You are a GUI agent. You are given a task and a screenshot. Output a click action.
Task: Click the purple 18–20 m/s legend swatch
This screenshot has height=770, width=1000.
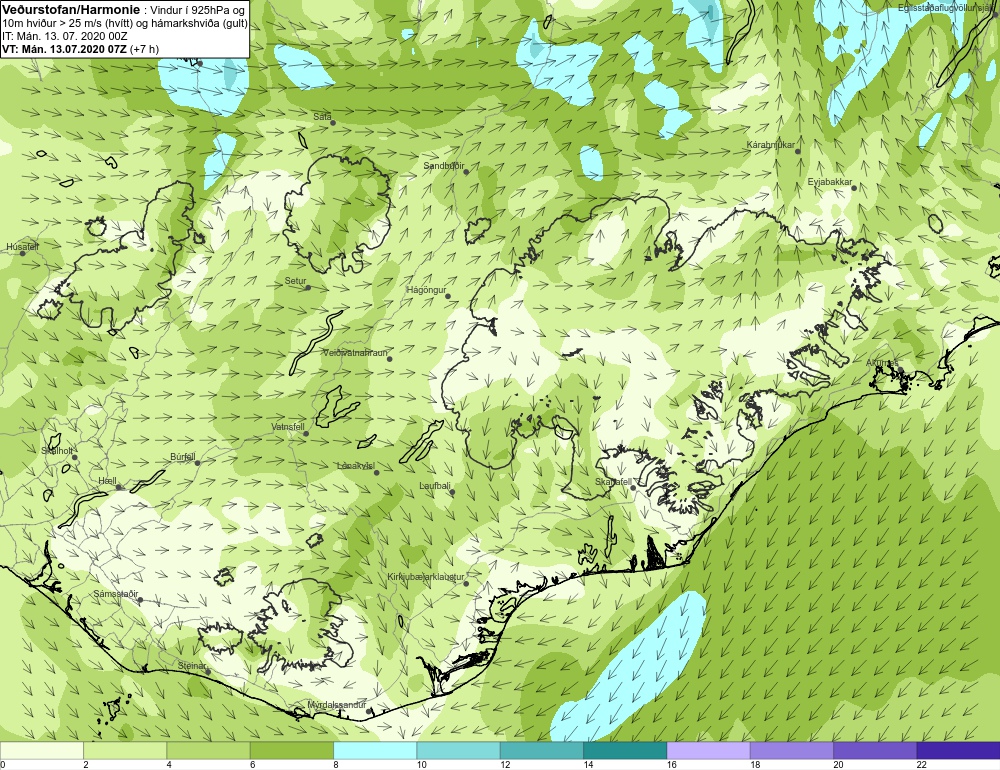point(791,751)
